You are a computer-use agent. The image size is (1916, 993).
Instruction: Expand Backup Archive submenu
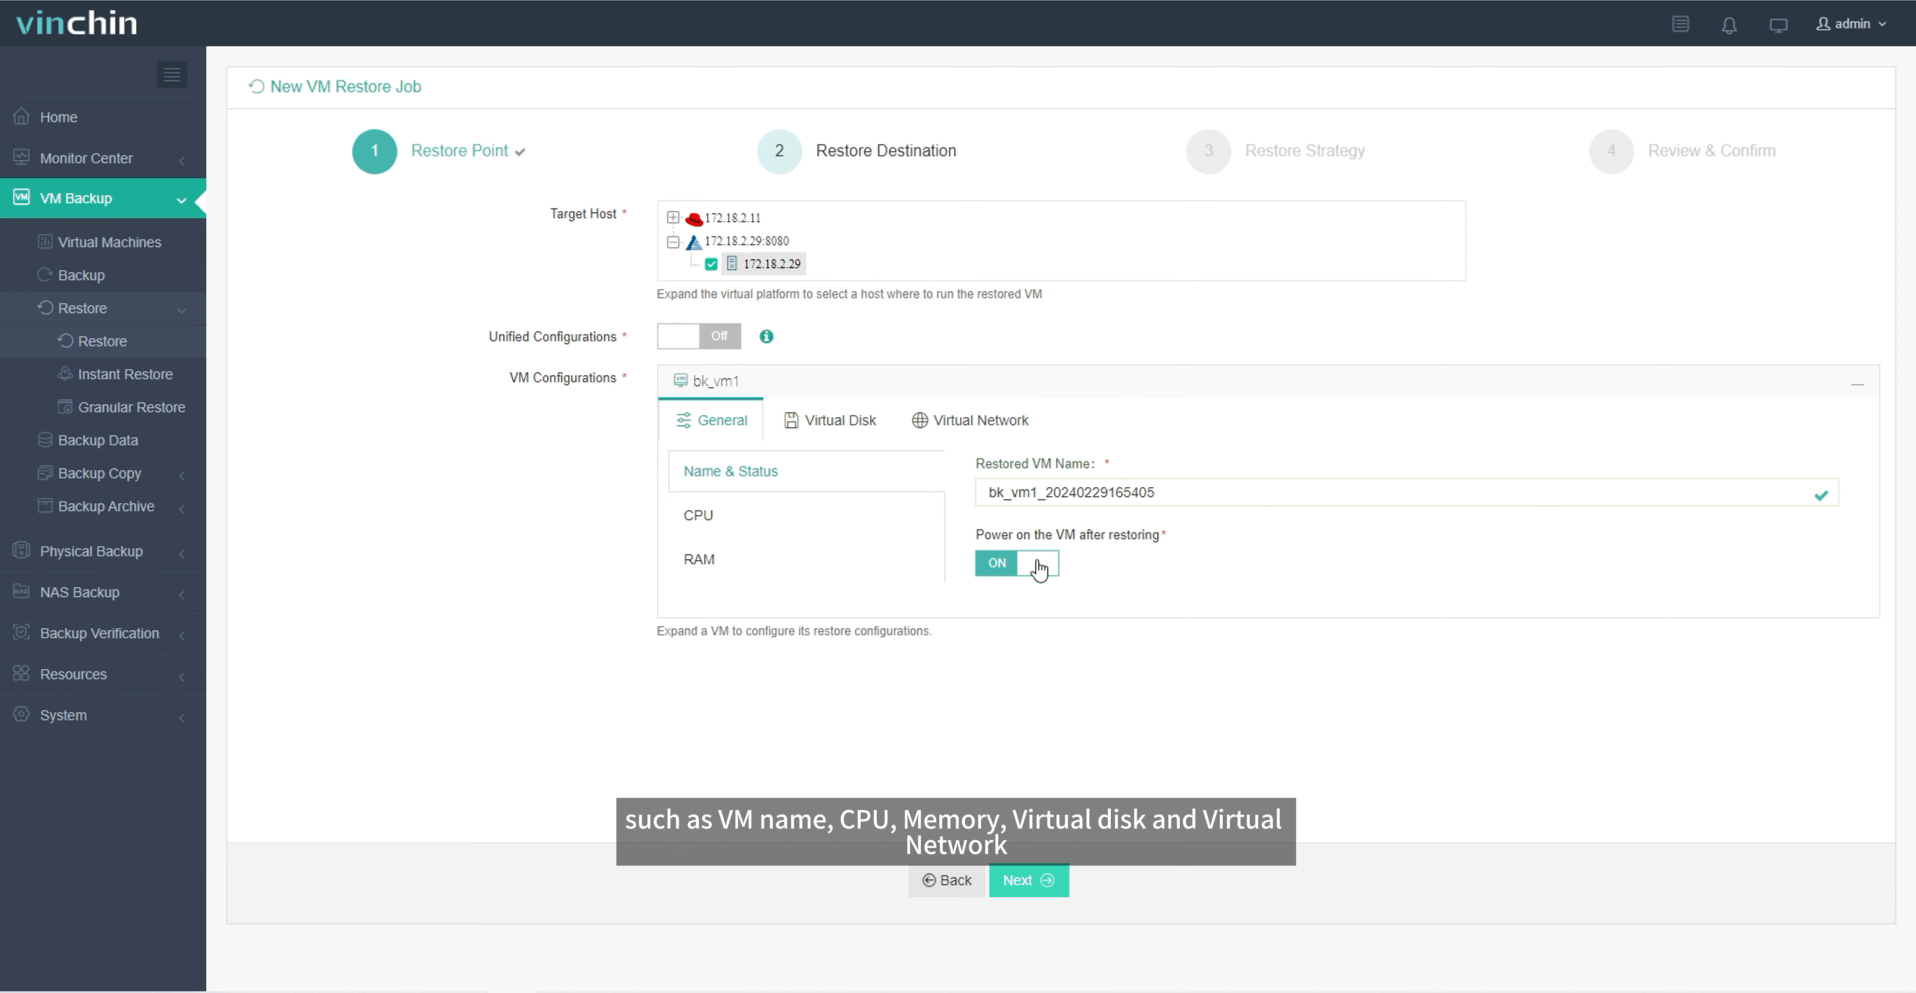[103, 506]
